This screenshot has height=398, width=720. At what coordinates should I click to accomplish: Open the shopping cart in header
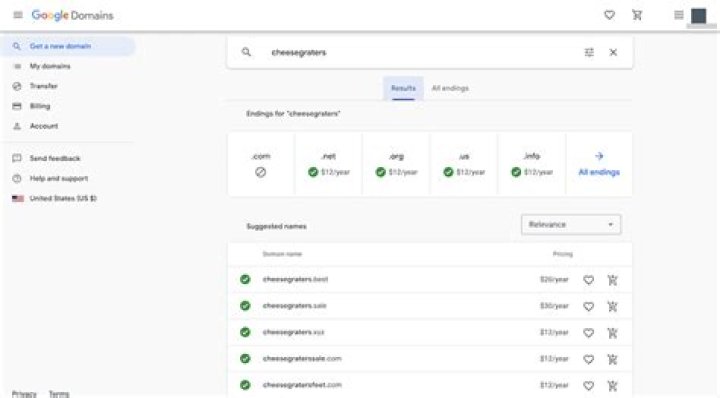click(x=637, y=15)
